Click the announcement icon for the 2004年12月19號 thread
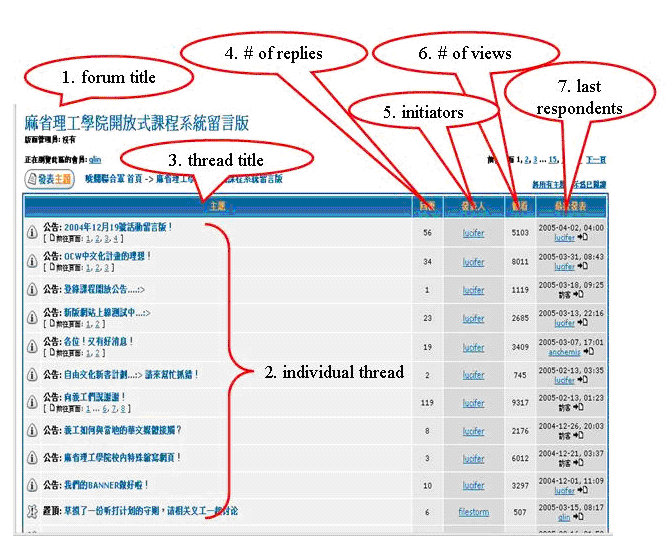Screen dimensions: 667x536 click(x=32, y=232)
